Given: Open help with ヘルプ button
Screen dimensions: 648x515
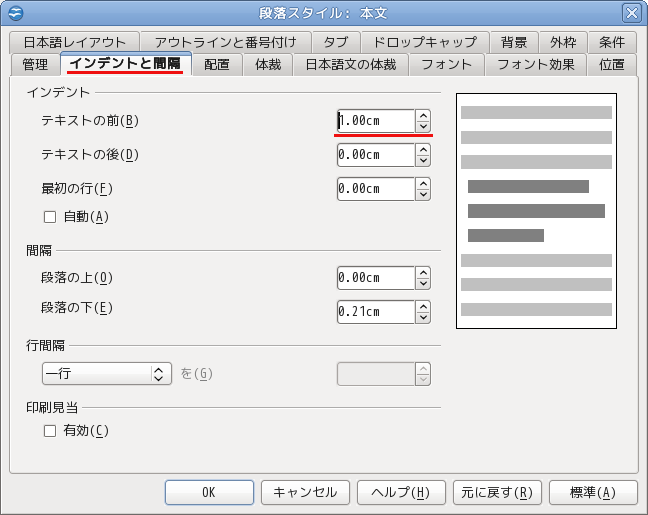Looking at the screenshot, I should pyautogui.click(x=401, y=492).
